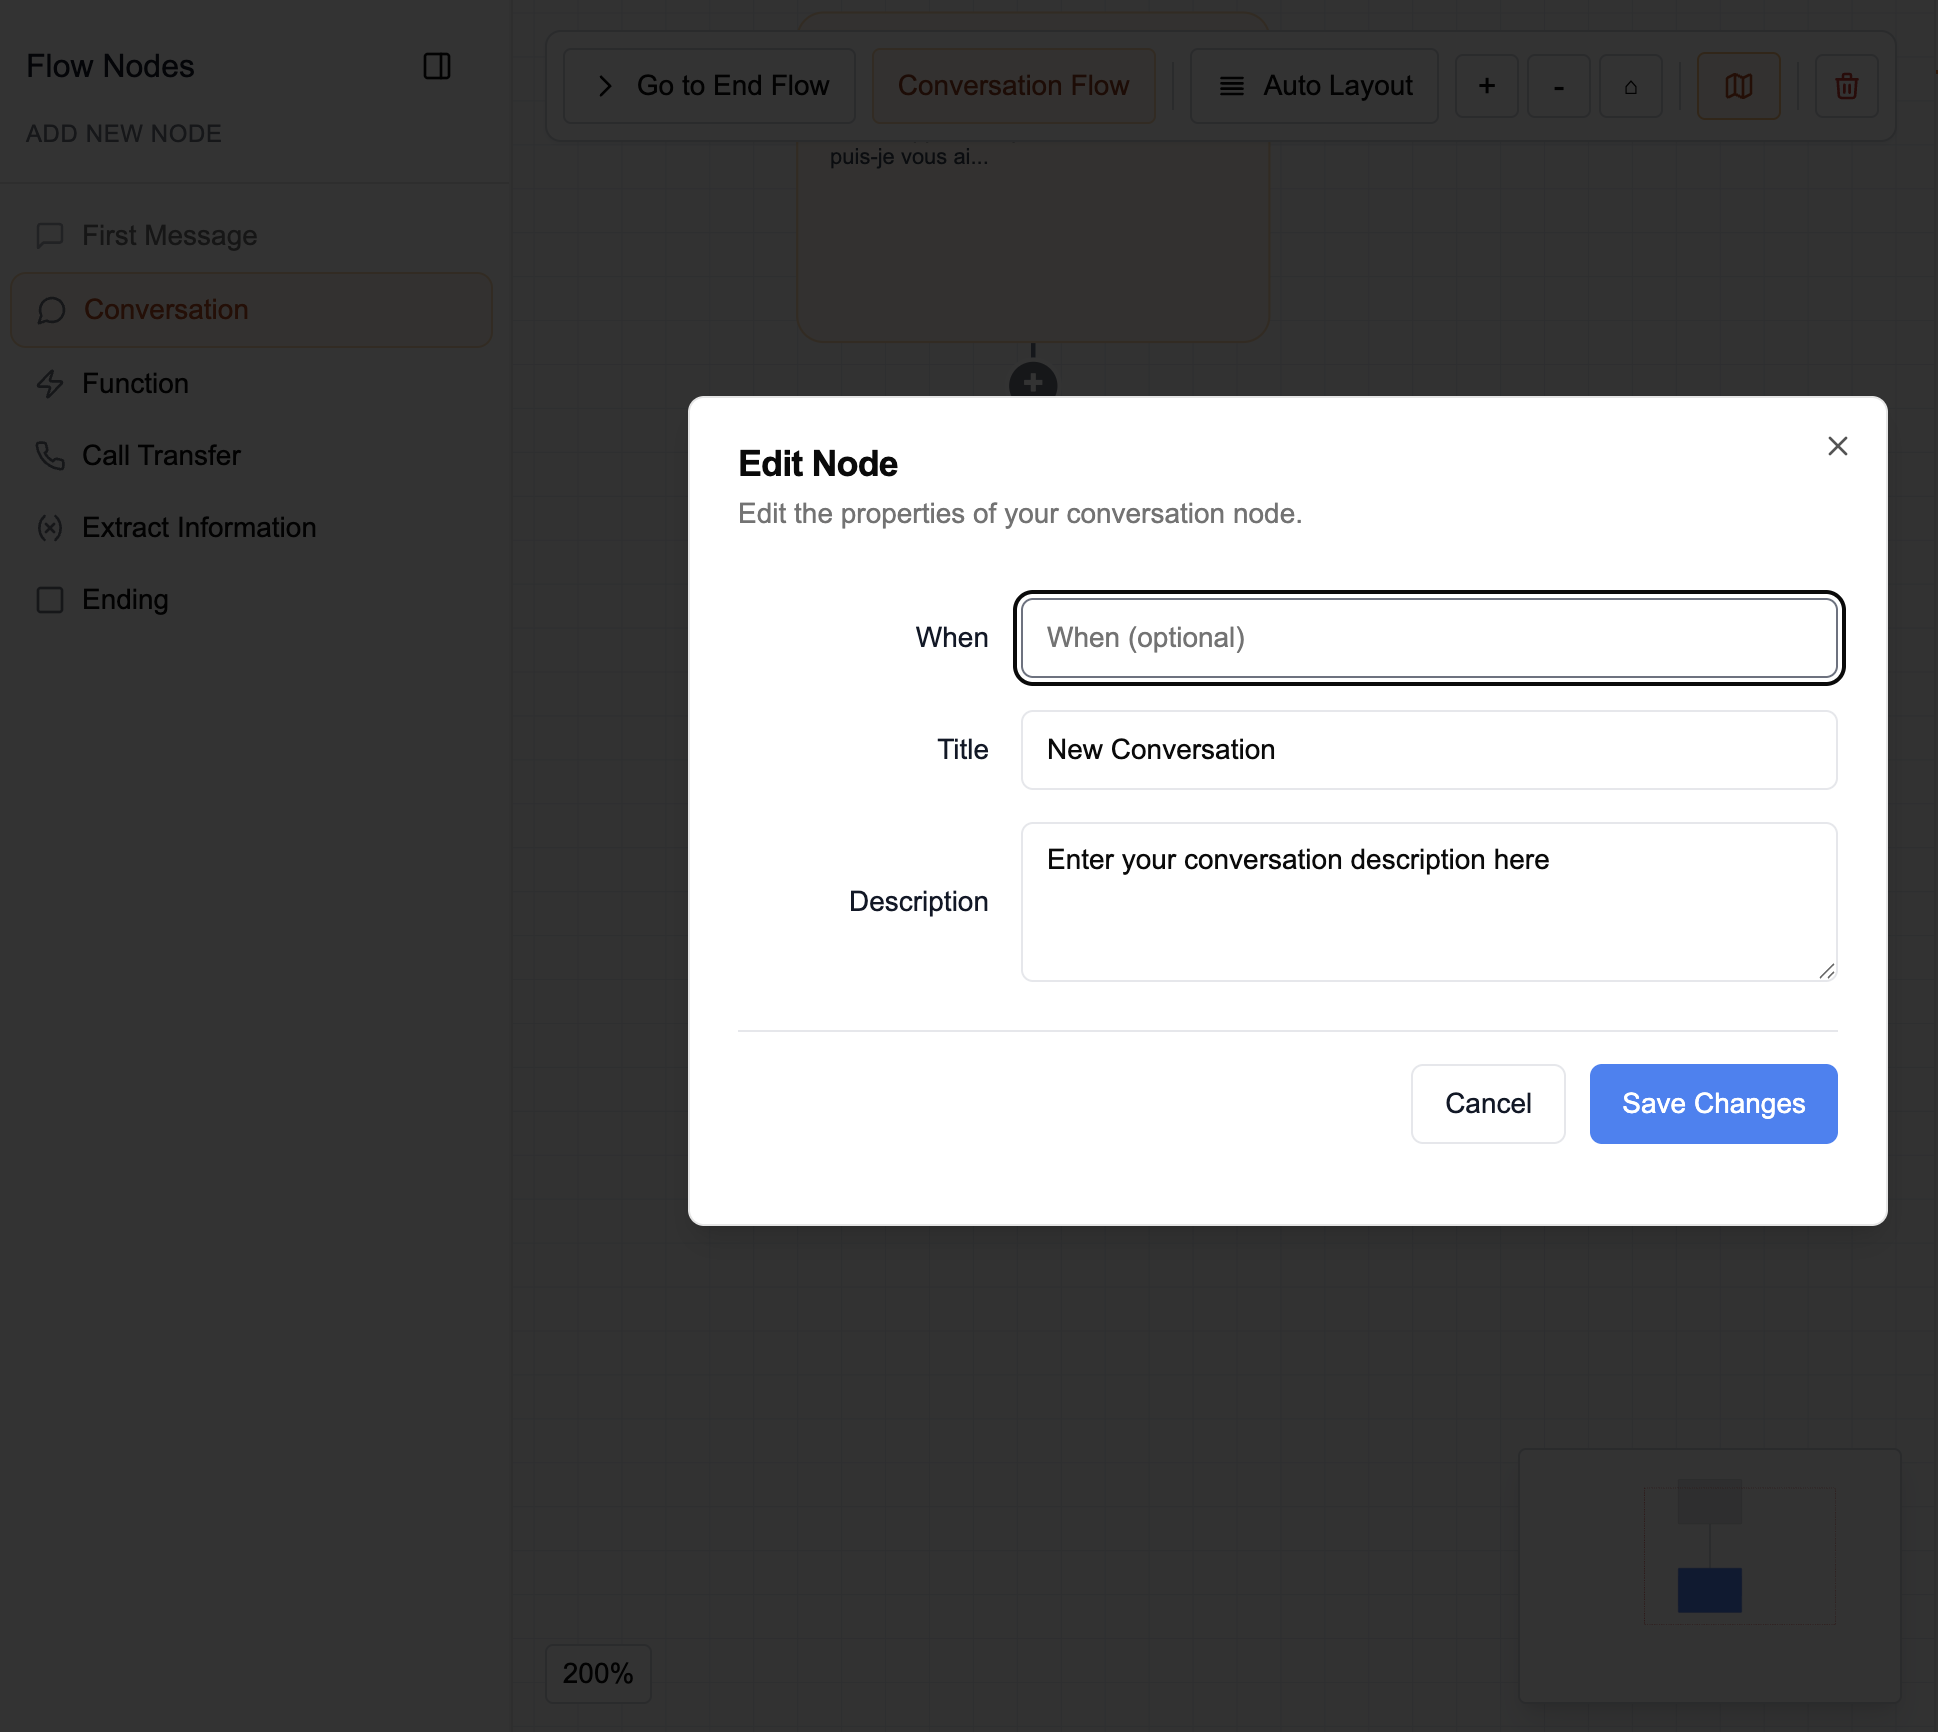Click the Auto Layout button

coord(1314,86)
